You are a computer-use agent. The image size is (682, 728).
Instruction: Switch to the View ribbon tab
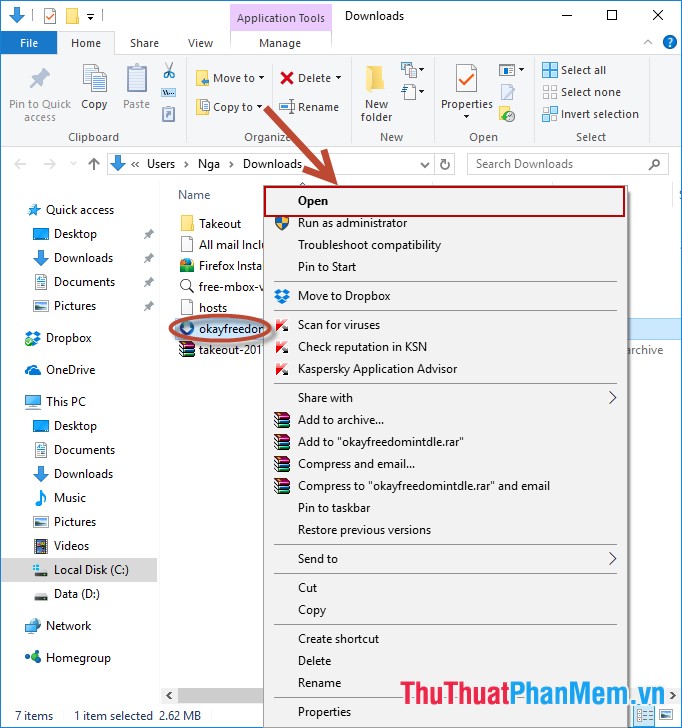[200, 43]
